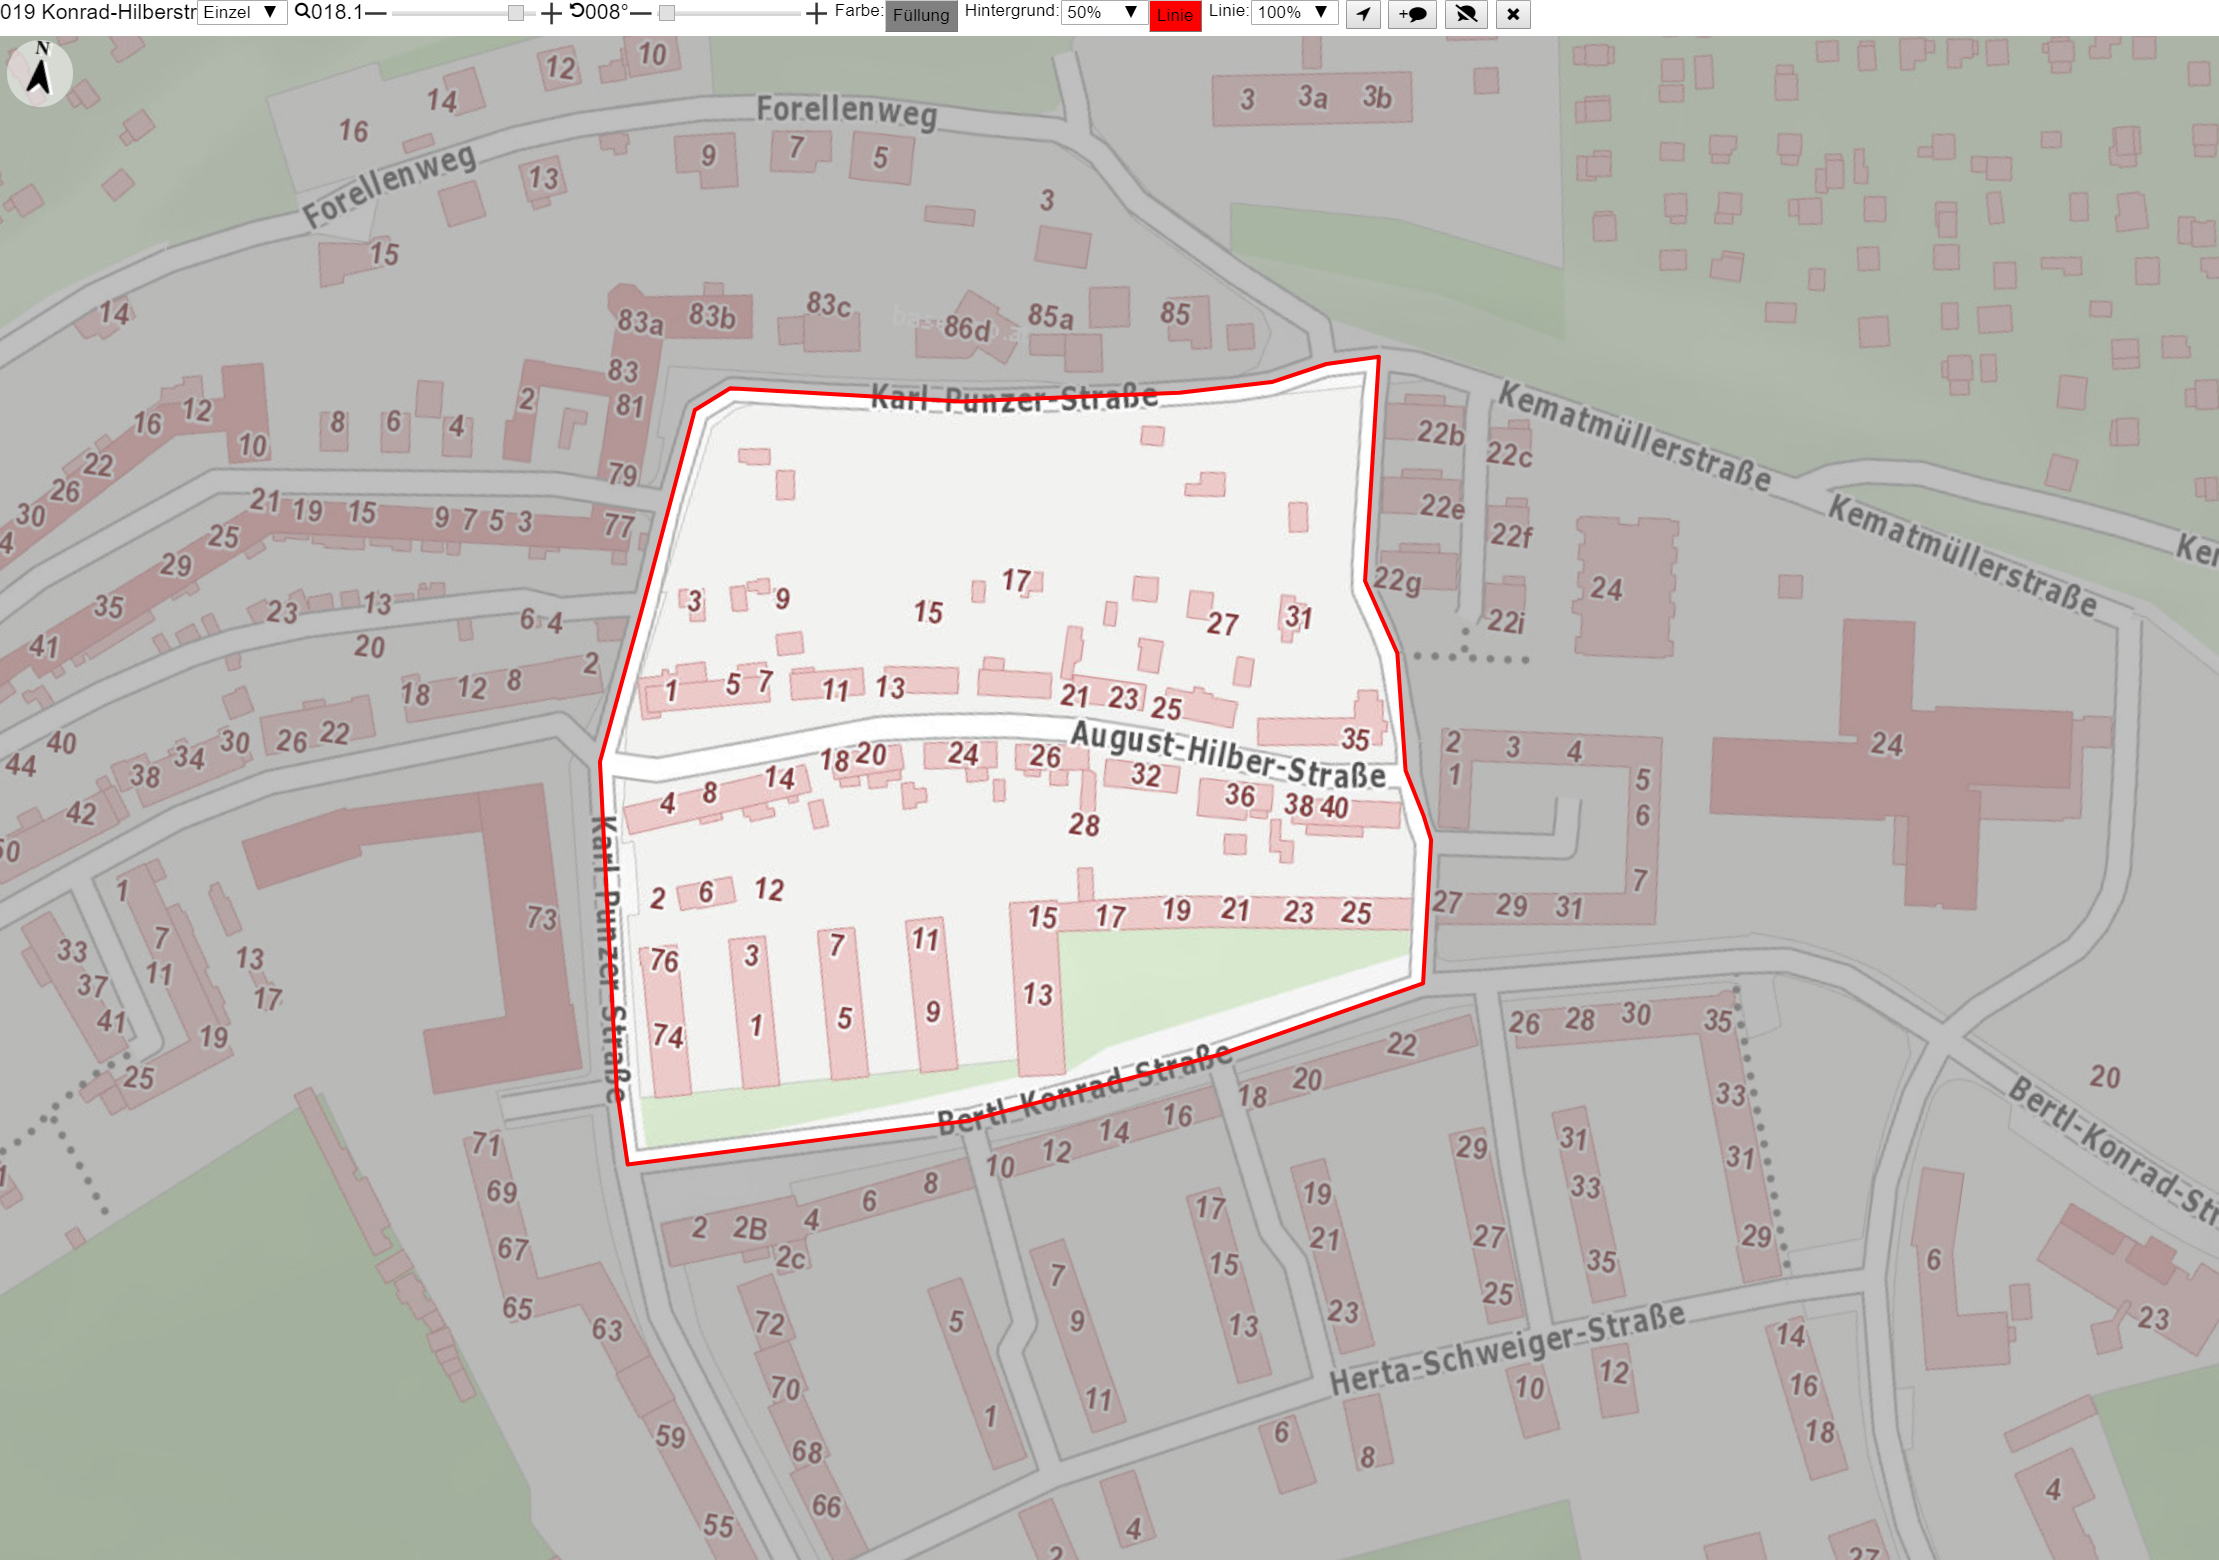Click the rotation reset arrow icon
The height and width of the screenshot is (1560, 2219).
577,12
